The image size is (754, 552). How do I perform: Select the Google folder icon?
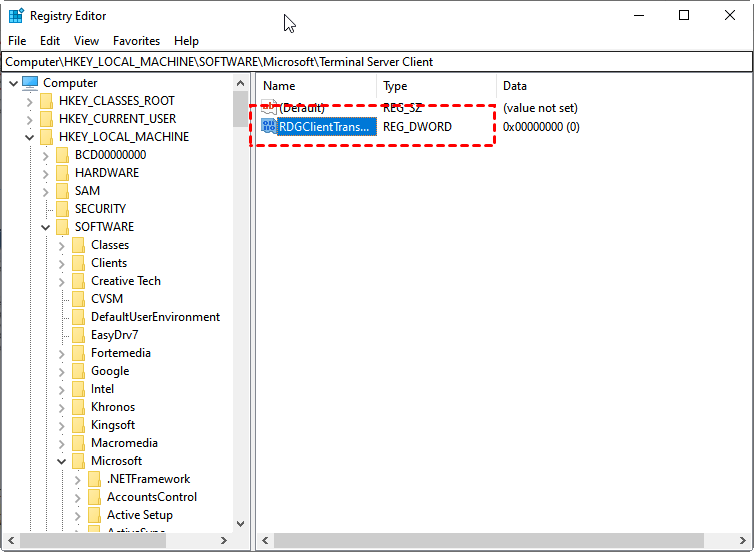tap(78, 371)
